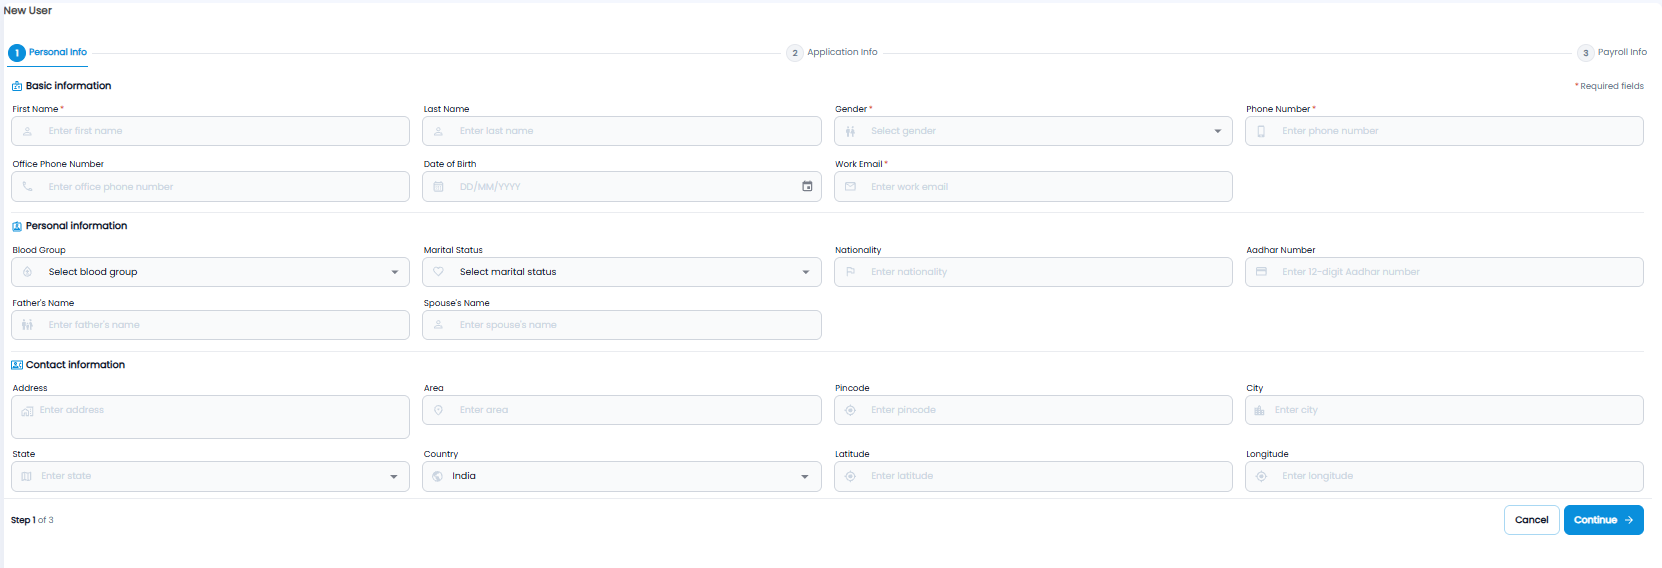Open the Select marital status dropdown

[x=622, y=272]
